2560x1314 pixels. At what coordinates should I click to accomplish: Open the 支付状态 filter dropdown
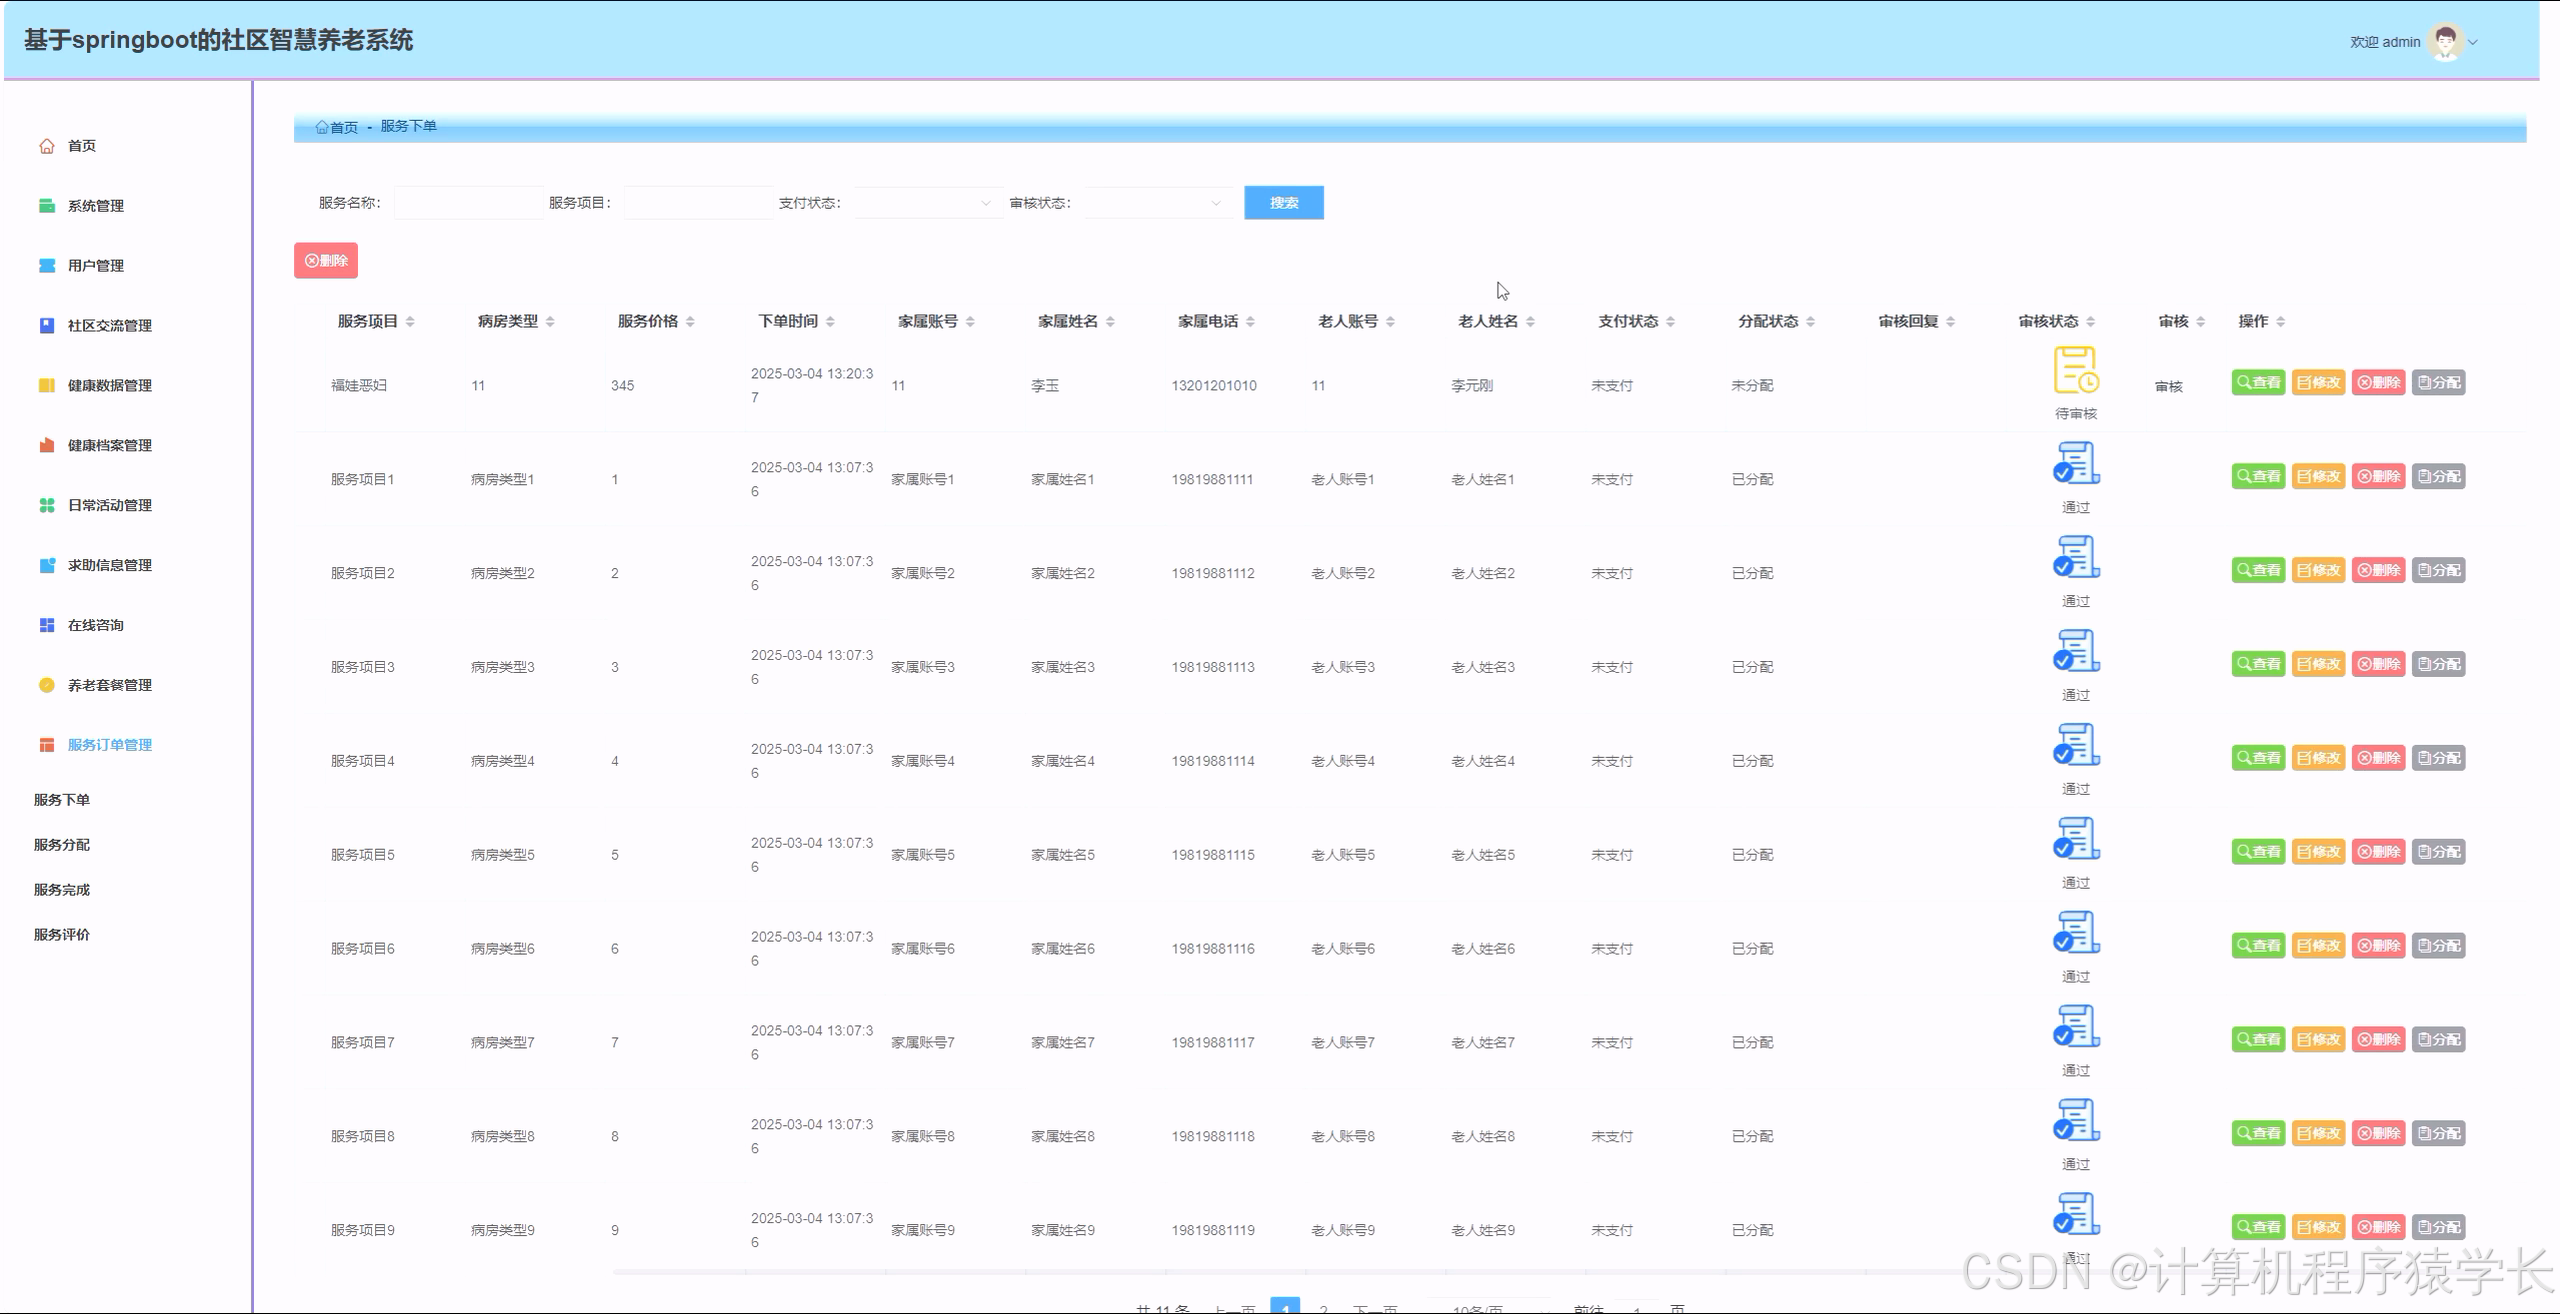(x=927, y=203)
